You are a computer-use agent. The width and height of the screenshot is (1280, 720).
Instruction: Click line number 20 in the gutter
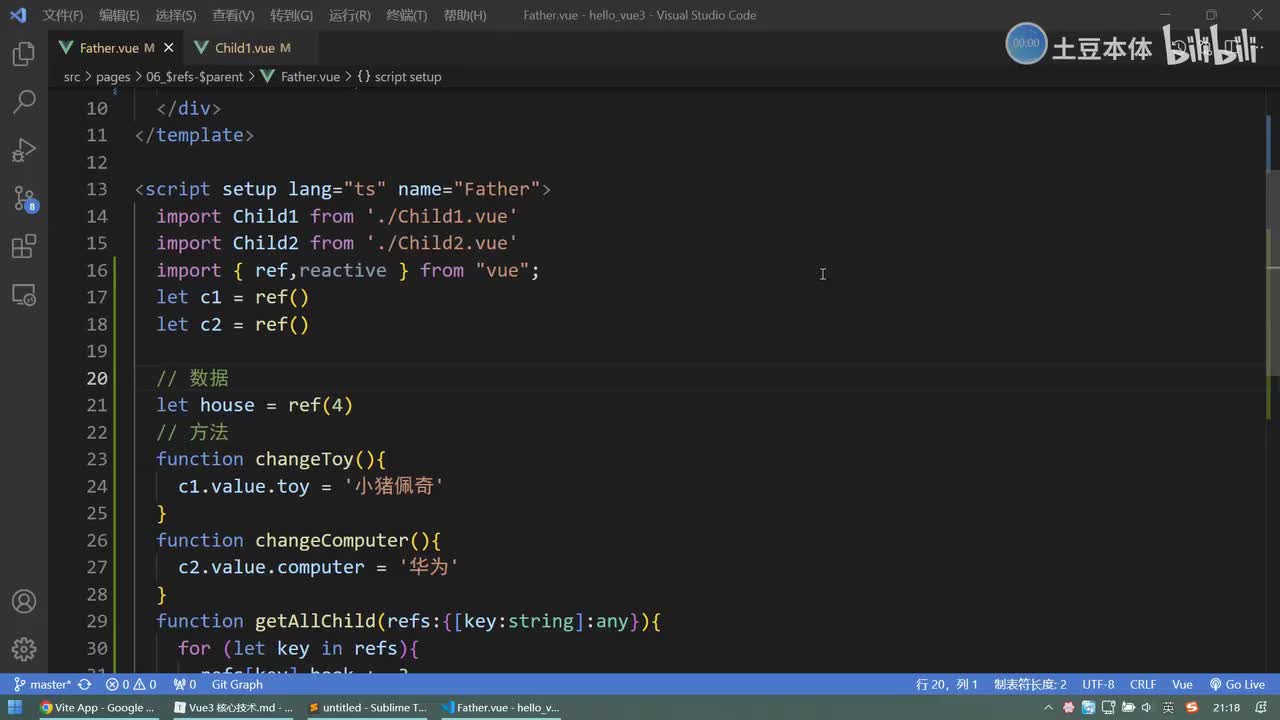(x=97, y=378)
